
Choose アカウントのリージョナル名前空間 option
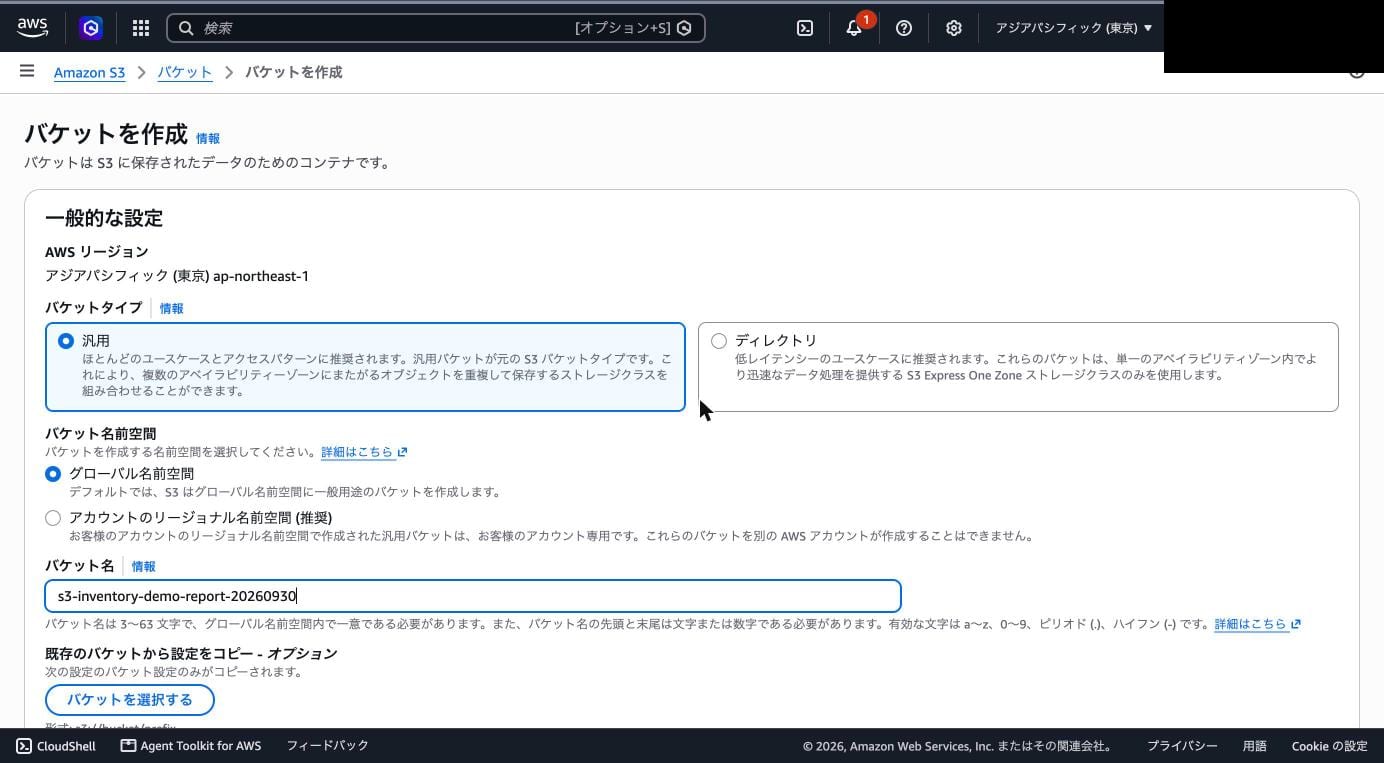(x=53, y=518)
